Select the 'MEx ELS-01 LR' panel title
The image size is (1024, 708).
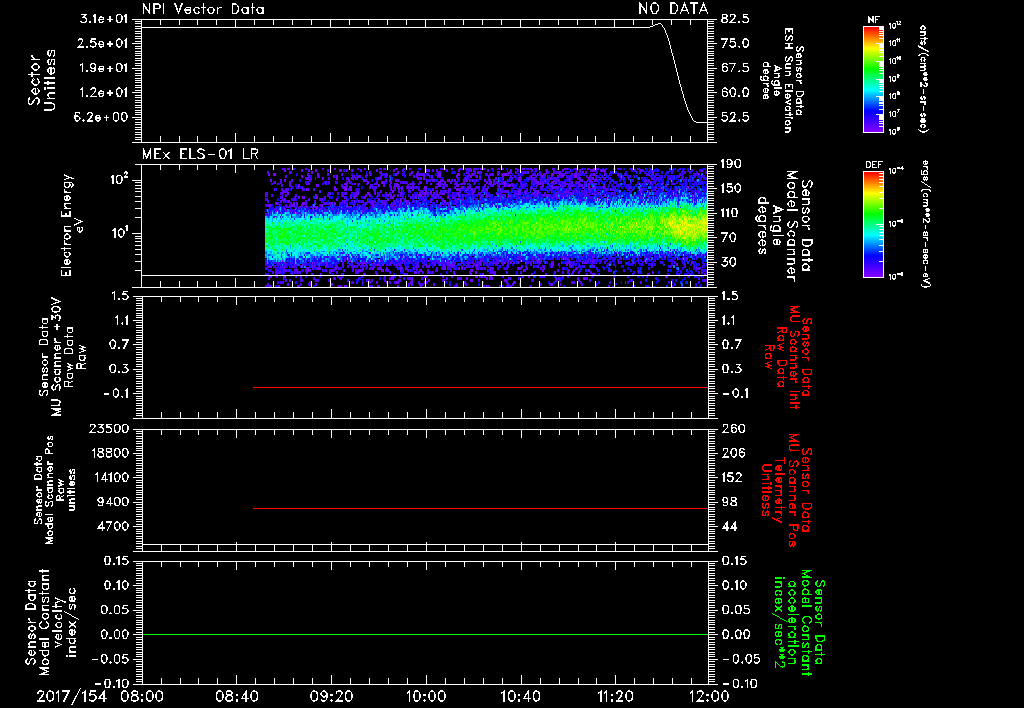click(x=200, y=154)
